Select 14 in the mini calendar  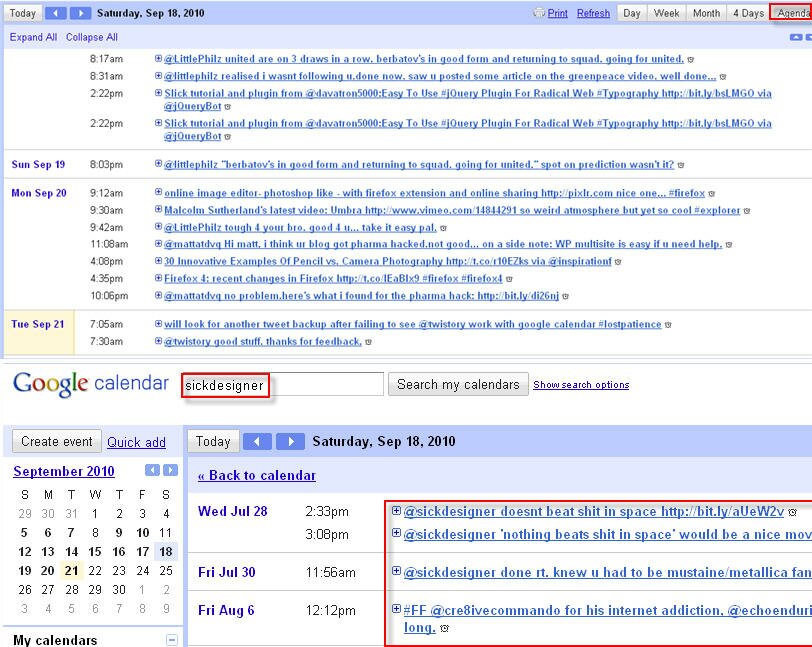(x=71, y=552)
